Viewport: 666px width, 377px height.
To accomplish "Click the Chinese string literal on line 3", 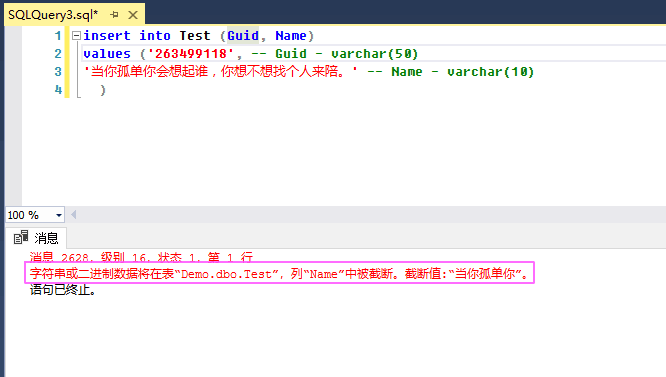I will tap(221, 71).
